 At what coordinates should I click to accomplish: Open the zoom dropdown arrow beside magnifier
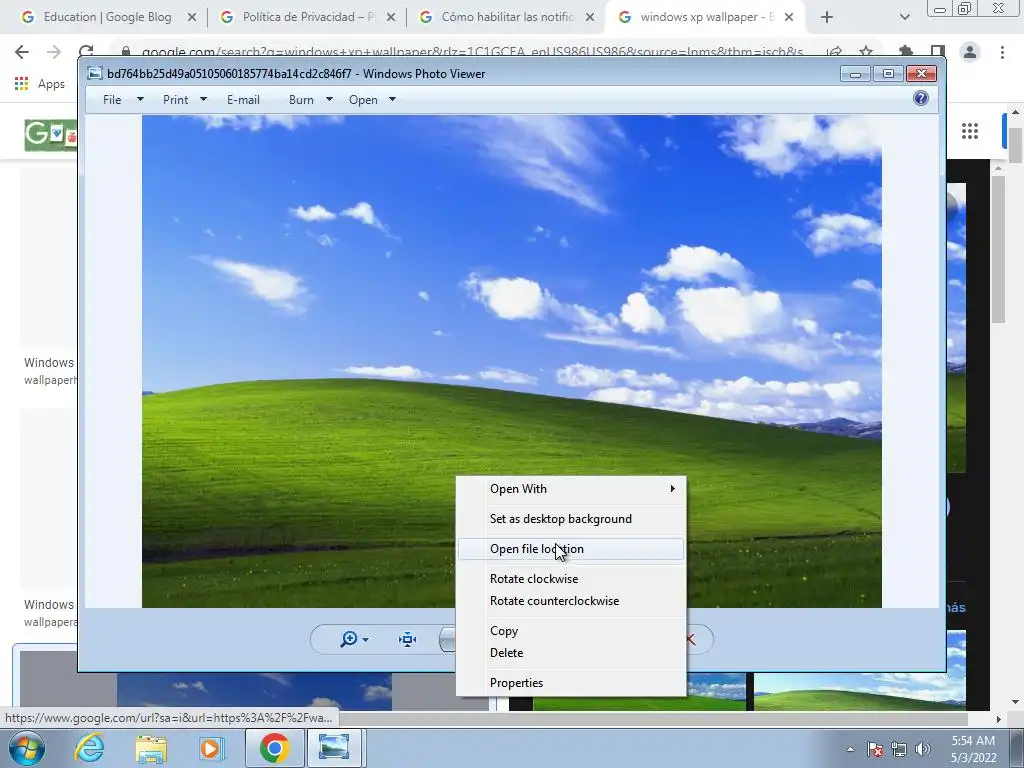[366, 639]
